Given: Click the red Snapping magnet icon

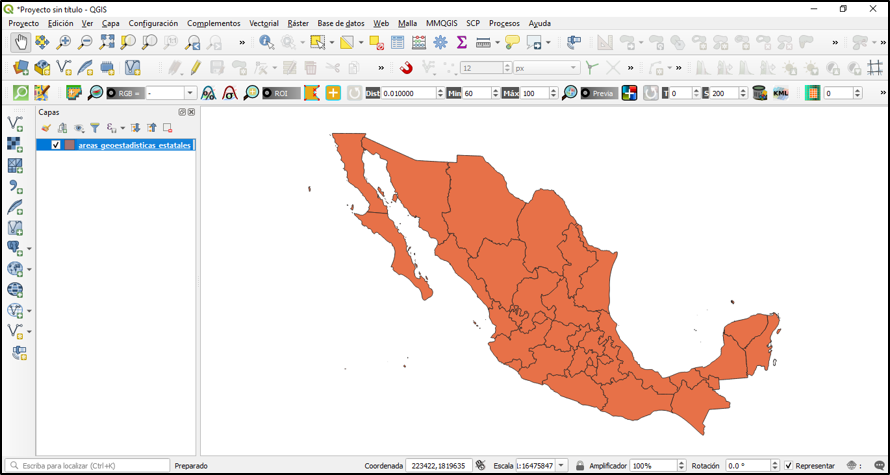Looking at the screenshot, I should (x=406, y=68).
